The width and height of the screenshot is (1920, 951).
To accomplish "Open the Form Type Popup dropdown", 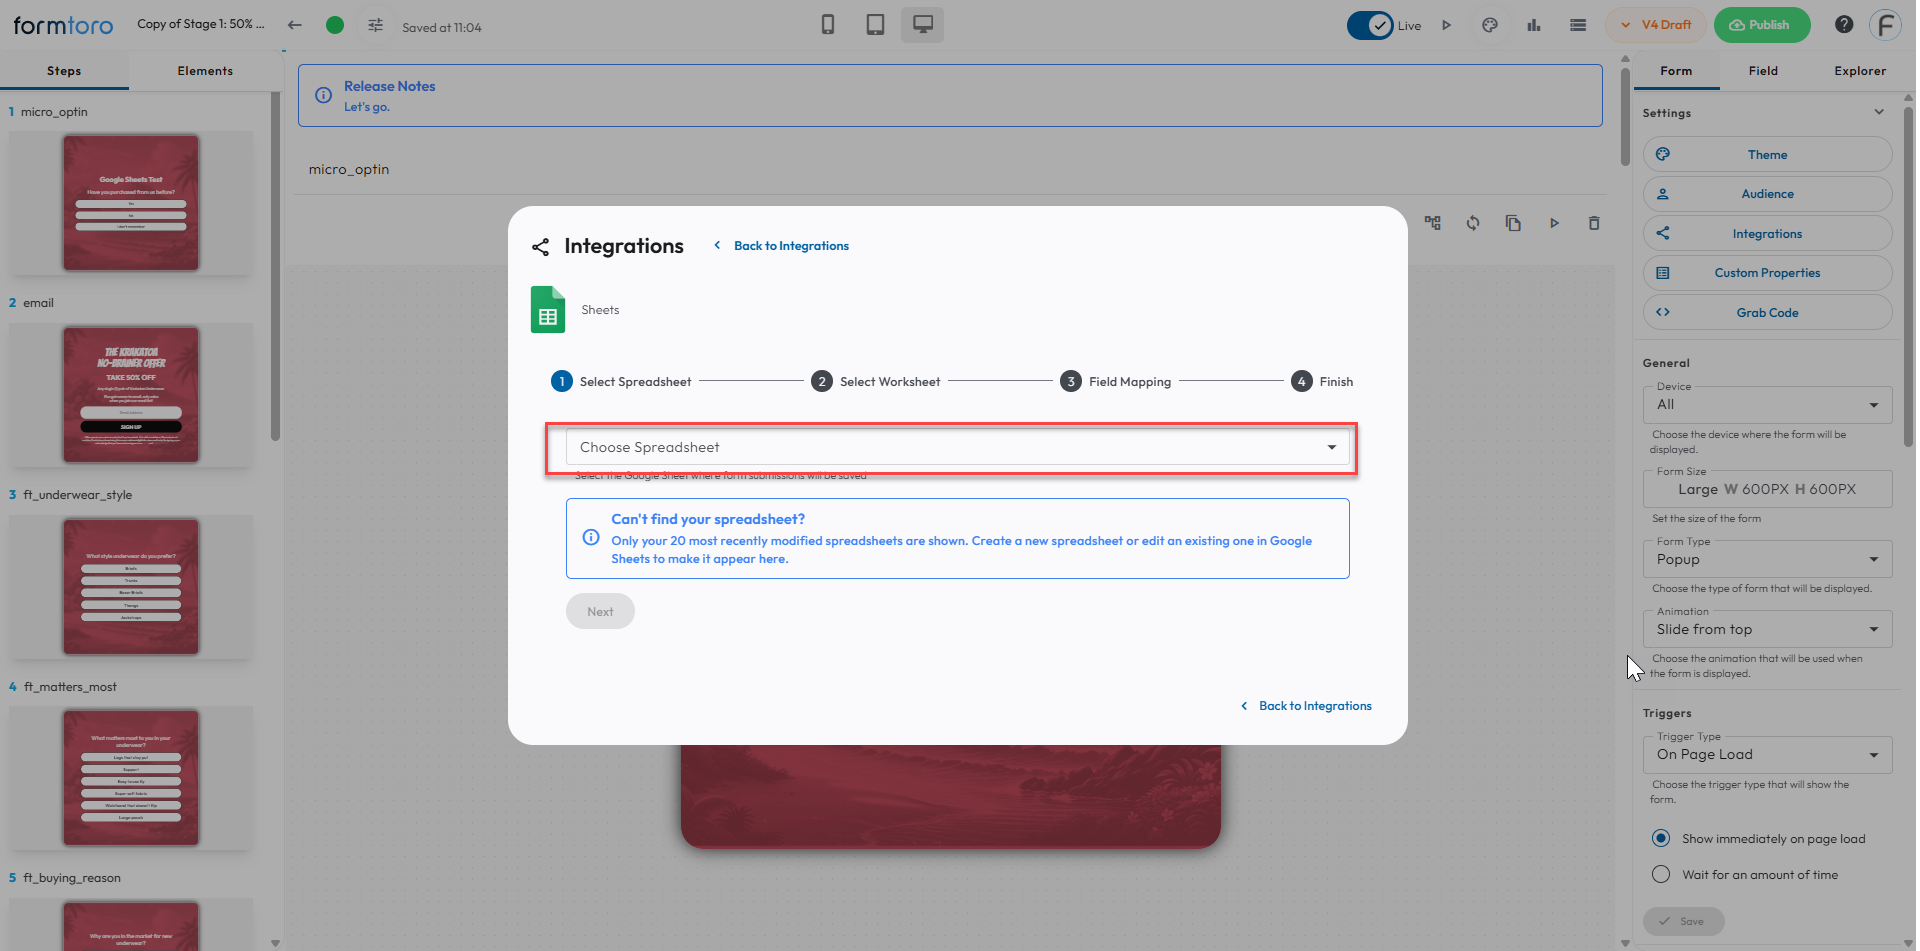I will pos(1767,559).
